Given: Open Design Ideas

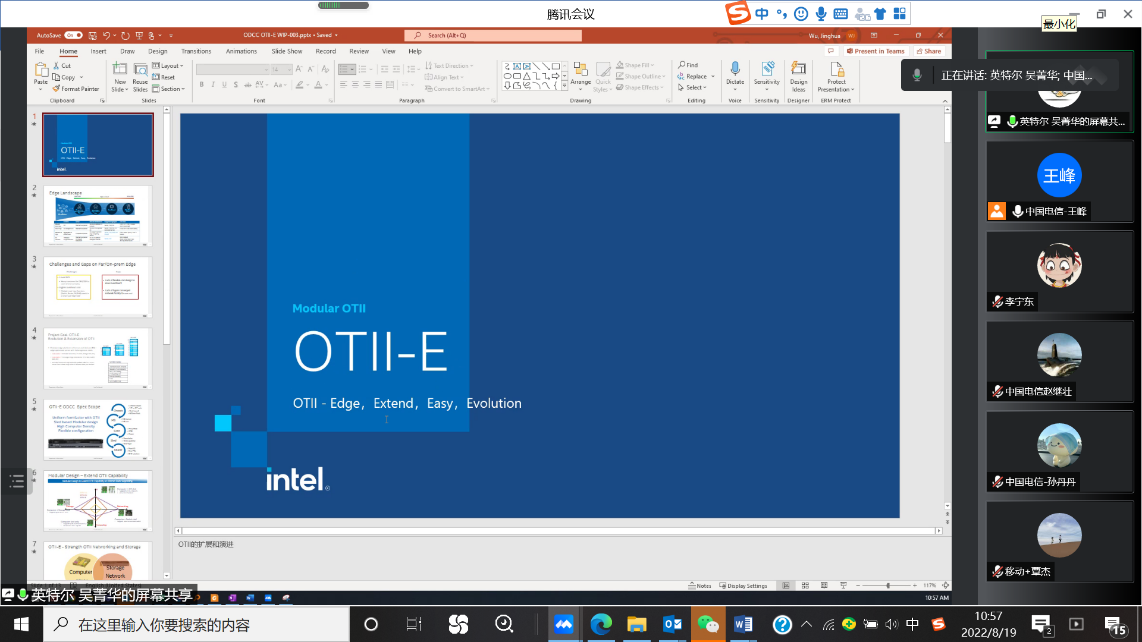Looking at the screenshot, I should coord(798,77).
